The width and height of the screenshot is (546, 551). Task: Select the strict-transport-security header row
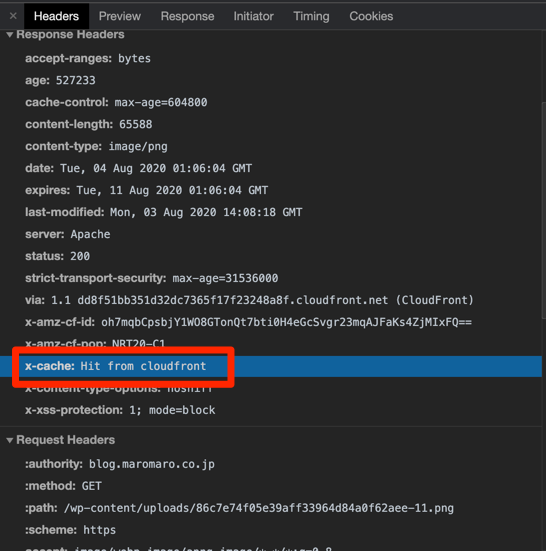[271, 278]
